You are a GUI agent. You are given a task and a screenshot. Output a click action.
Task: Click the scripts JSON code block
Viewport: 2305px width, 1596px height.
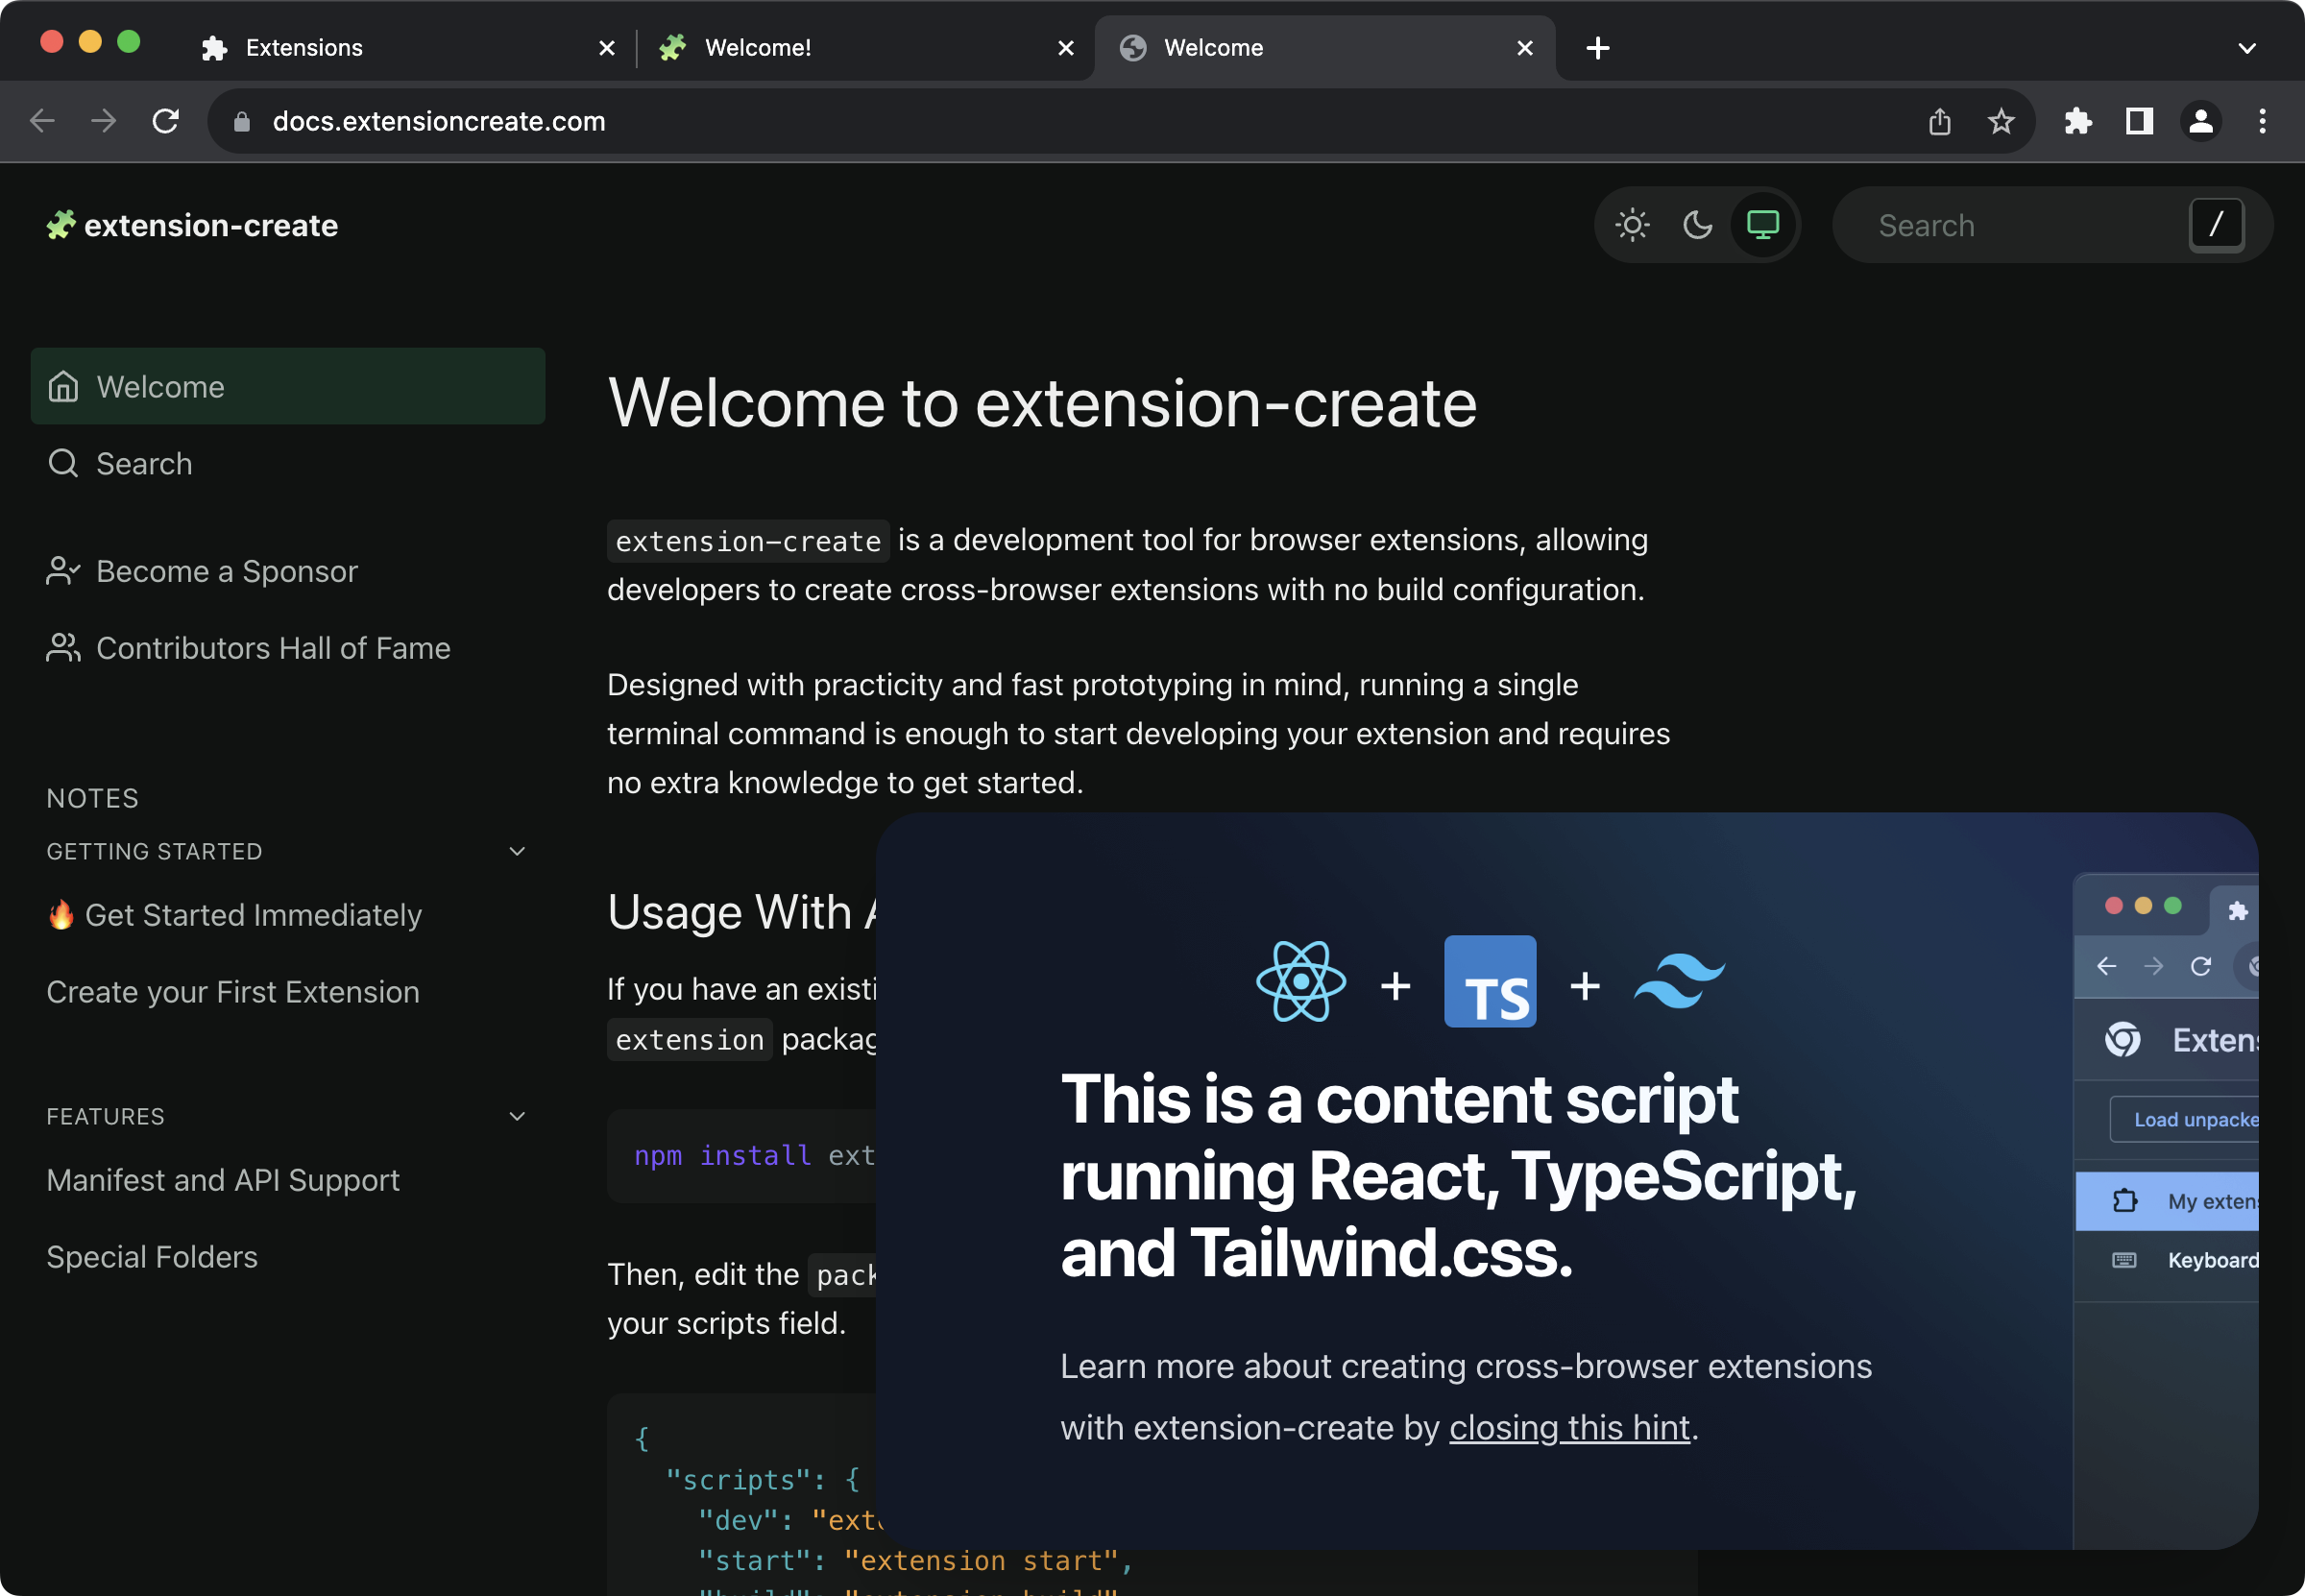coord(742,1494)
